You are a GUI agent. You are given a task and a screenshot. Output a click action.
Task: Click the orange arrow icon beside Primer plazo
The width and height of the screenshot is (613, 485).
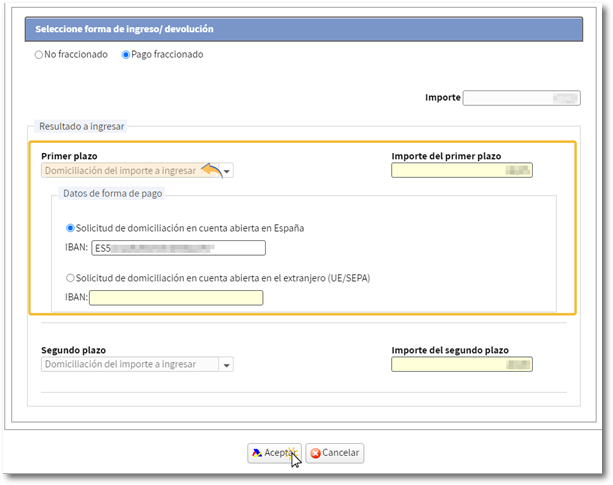211,170
